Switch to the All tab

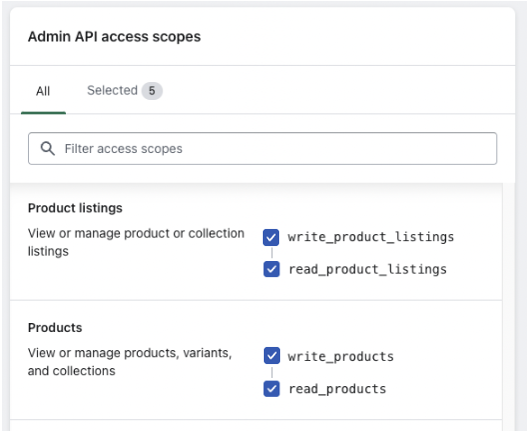[x=43, y=91]
